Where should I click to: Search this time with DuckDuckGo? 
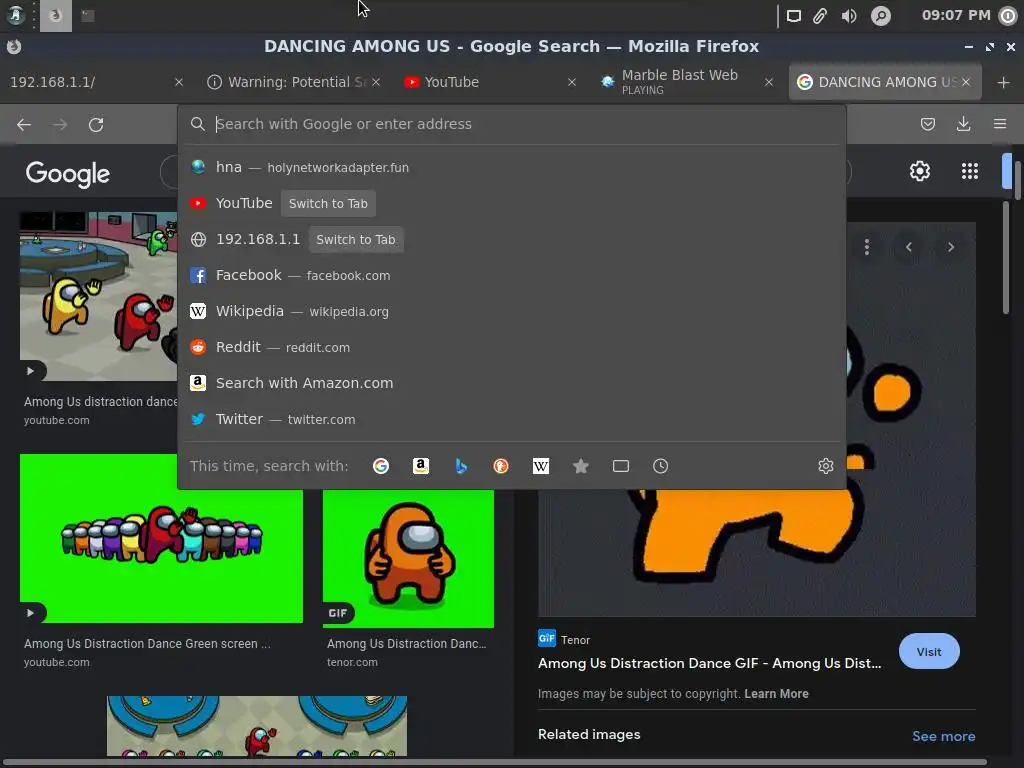point(501,466)
